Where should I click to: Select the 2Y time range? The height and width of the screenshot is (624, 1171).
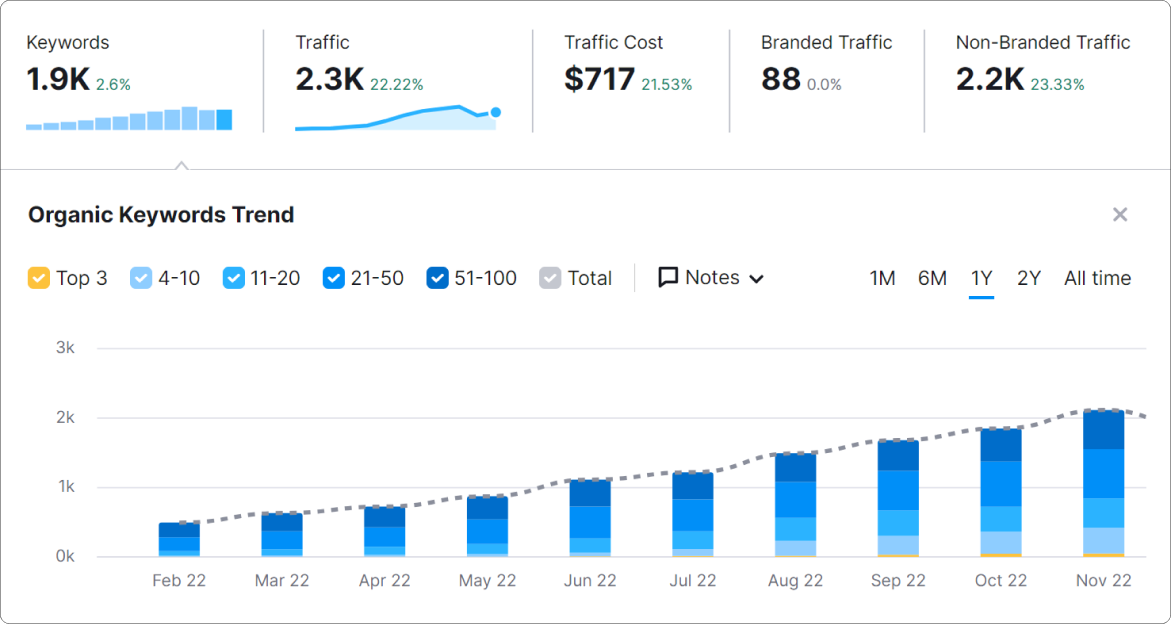1029,278
